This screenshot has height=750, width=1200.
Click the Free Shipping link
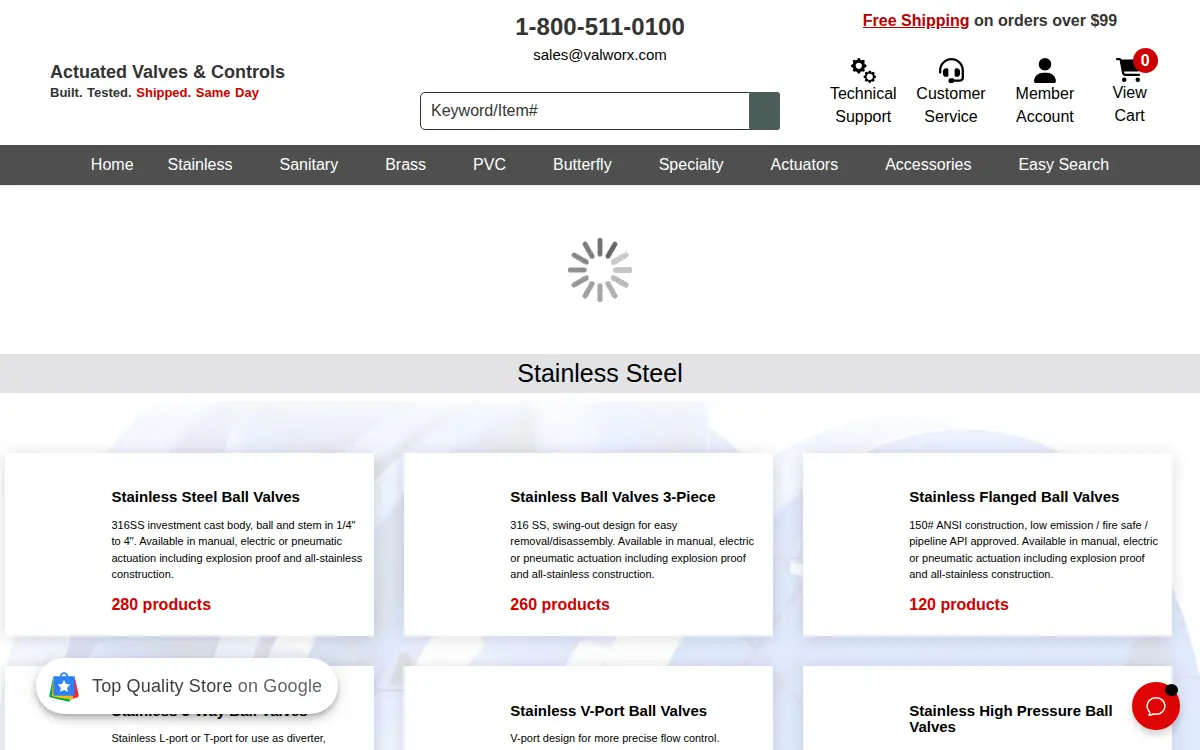(x=916, y=20)
